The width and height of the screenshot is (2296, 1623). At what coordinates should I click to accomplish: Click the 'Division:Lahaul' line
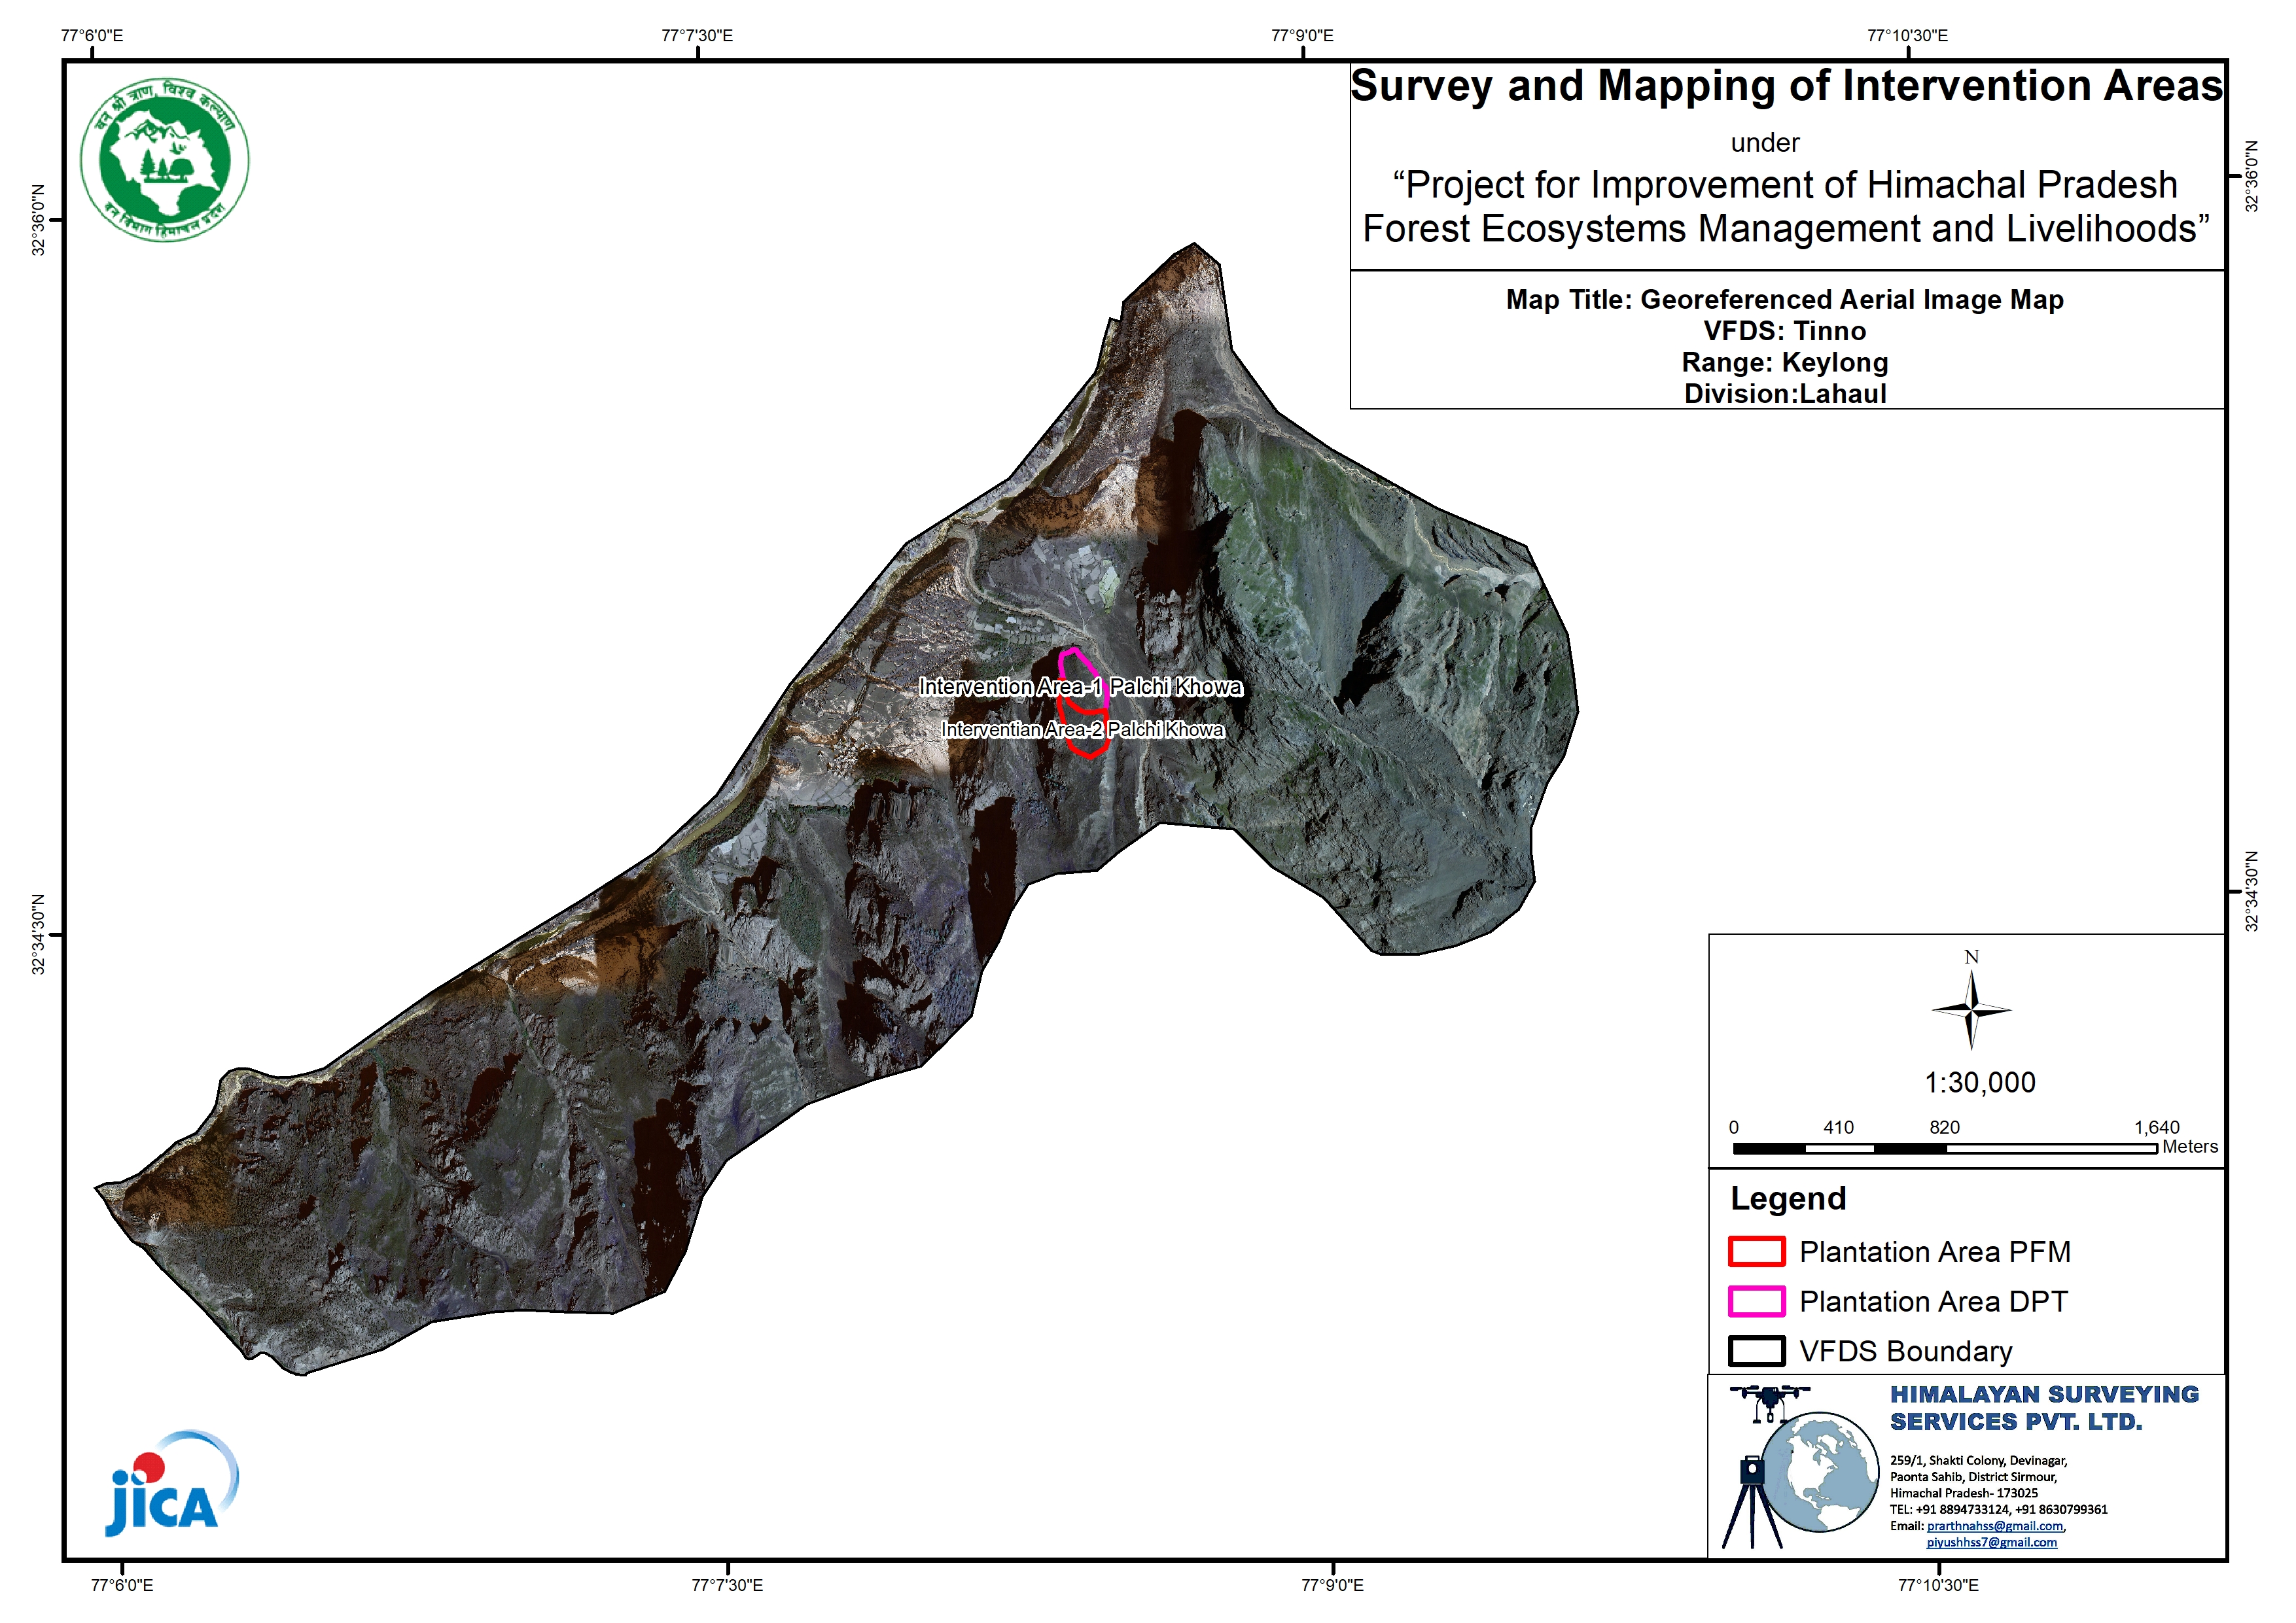coord(1785,394)
